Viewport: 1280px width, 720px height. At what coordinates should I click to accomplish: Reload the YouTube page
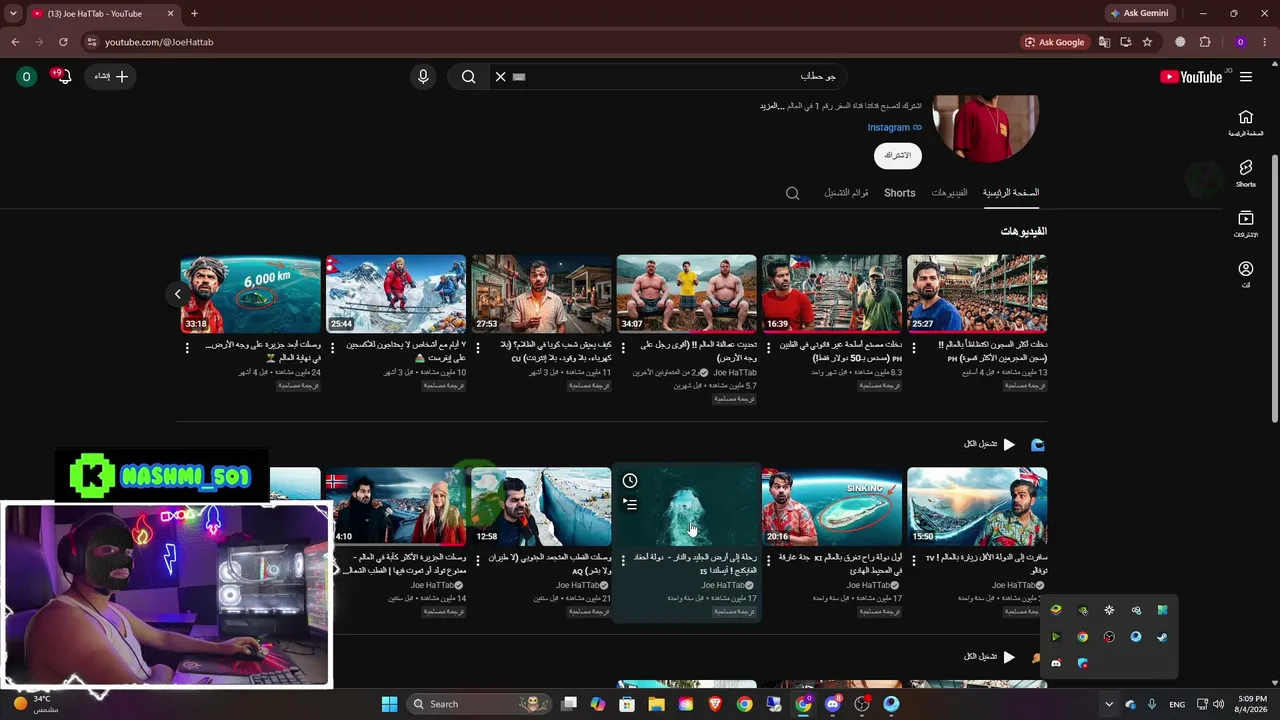coord(63,42)
